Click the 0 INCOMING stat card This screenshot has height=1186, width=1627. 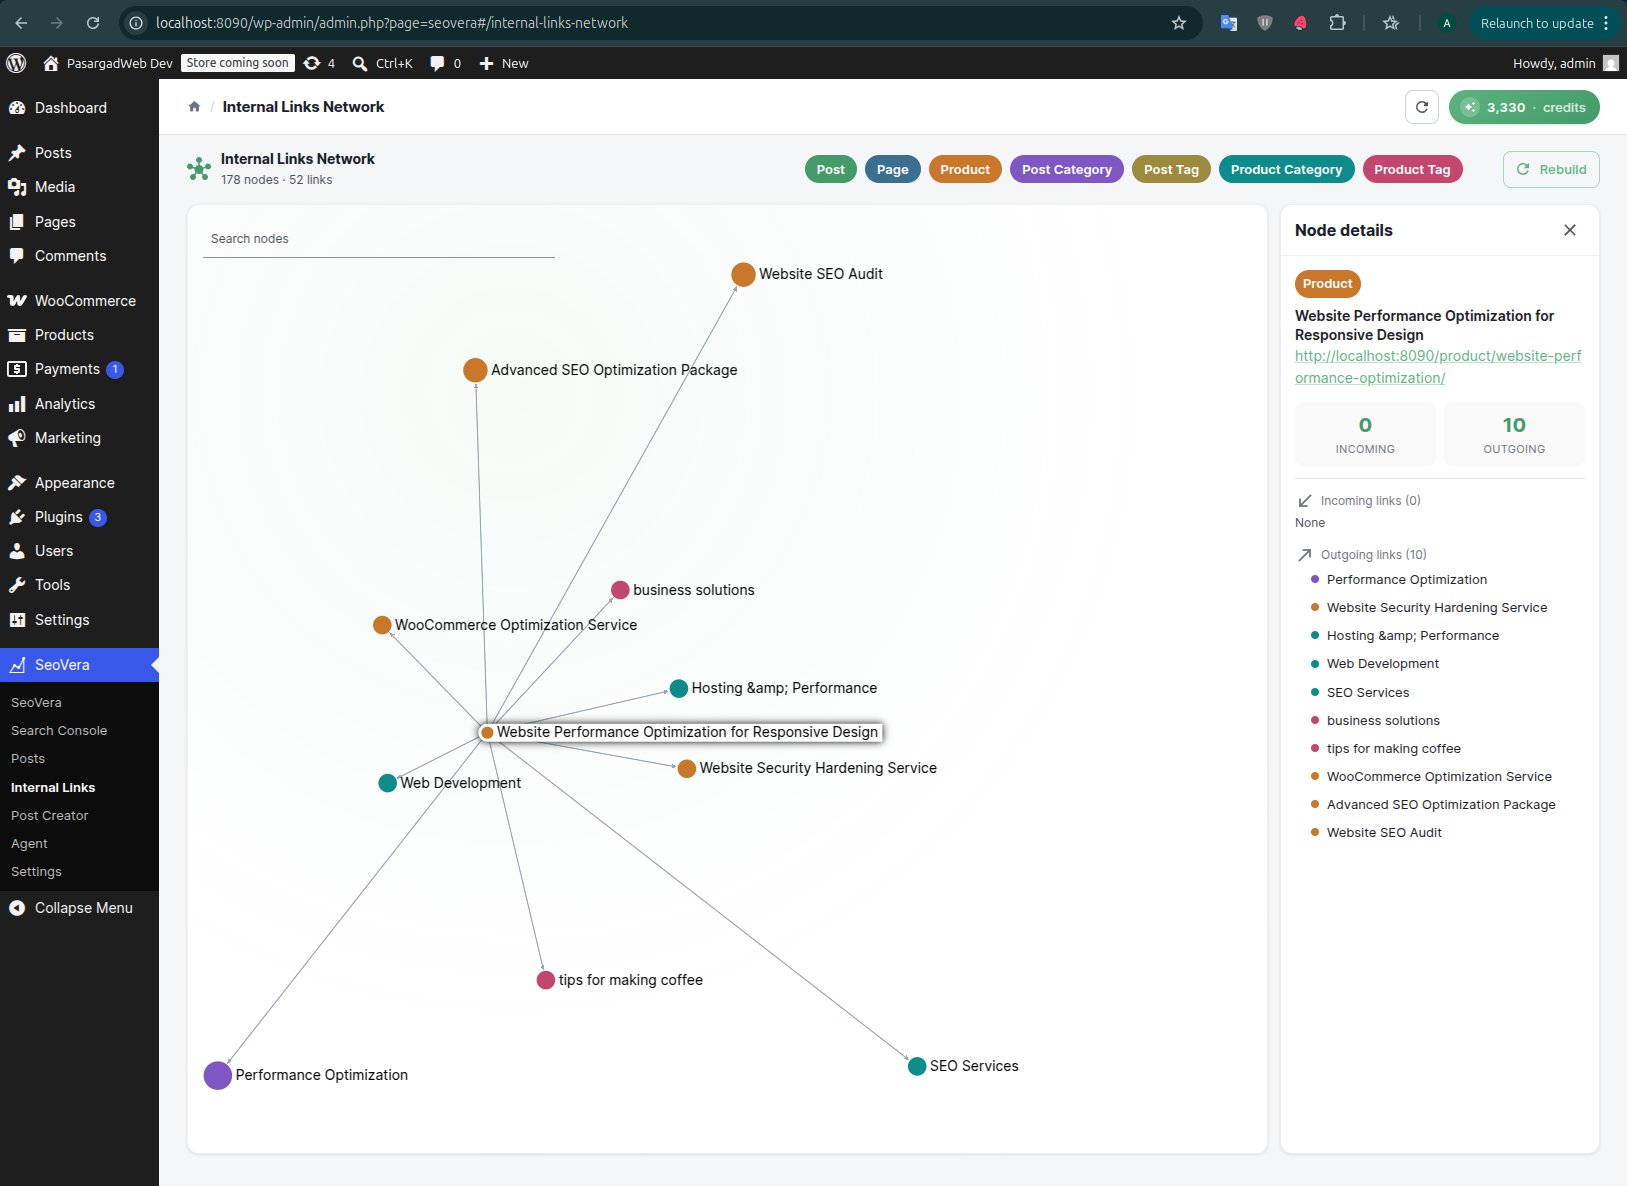[x=1365, y=434]
